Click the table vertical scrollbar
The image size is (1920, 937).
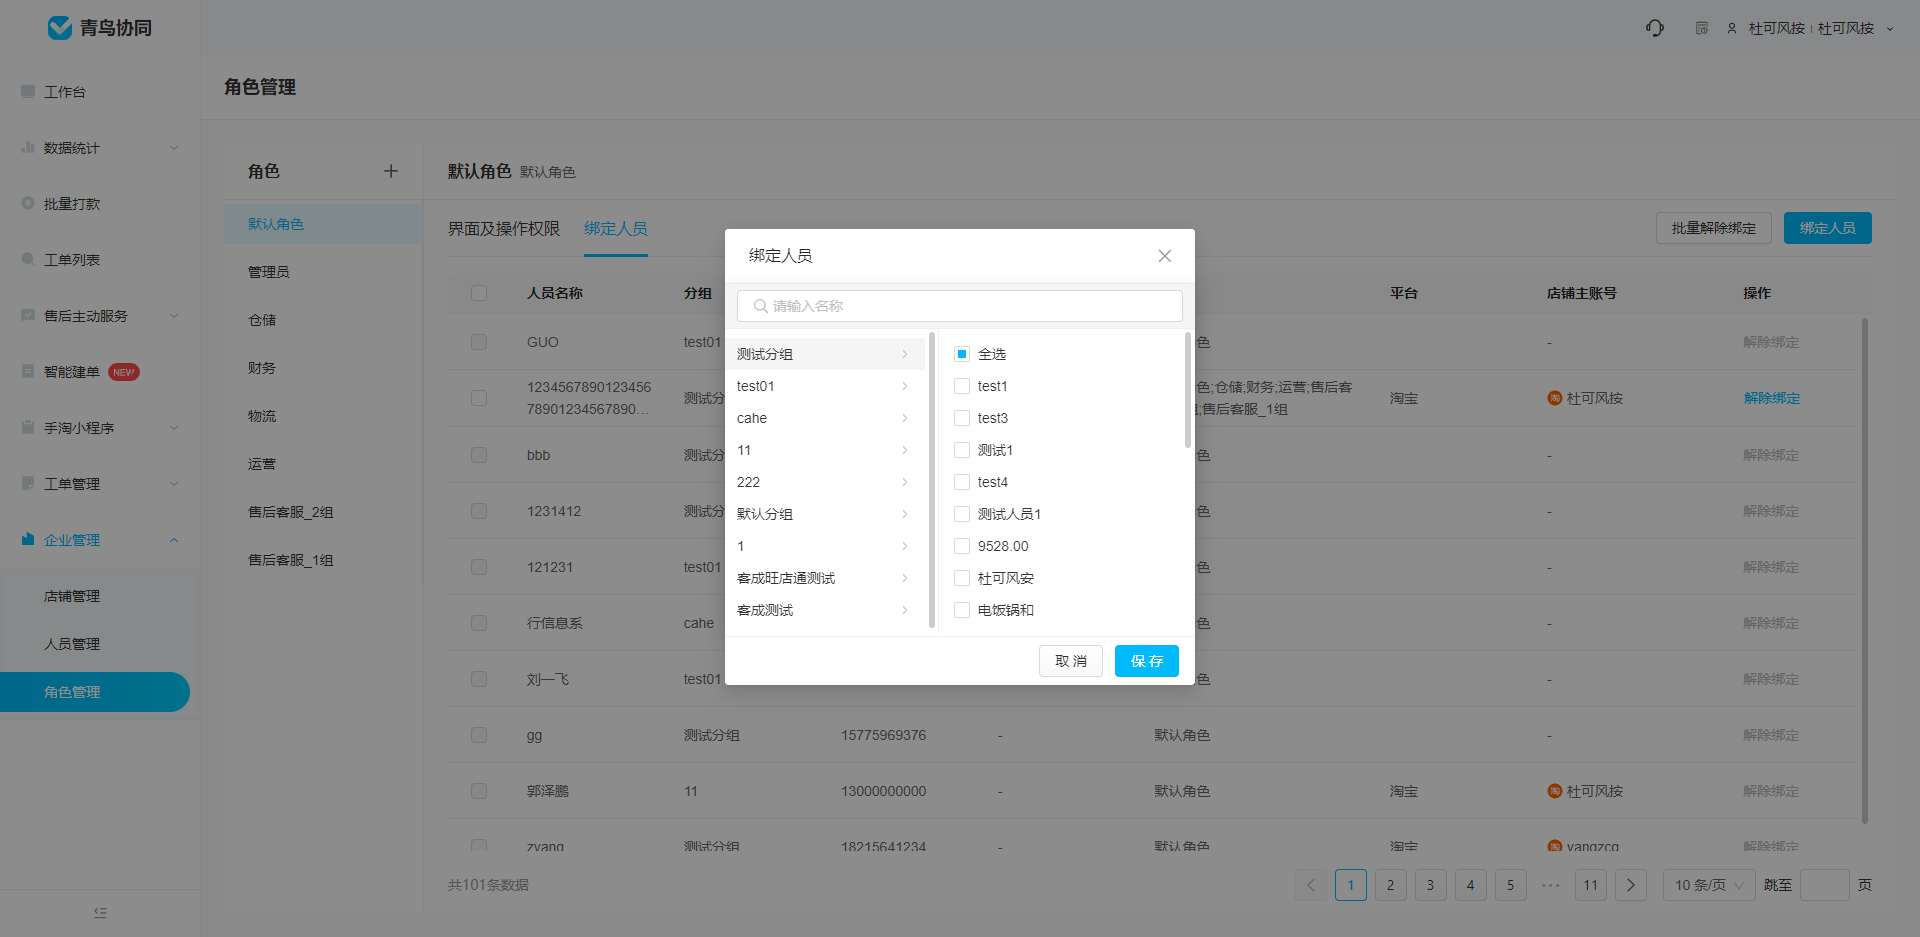(x=1865, y=570)
